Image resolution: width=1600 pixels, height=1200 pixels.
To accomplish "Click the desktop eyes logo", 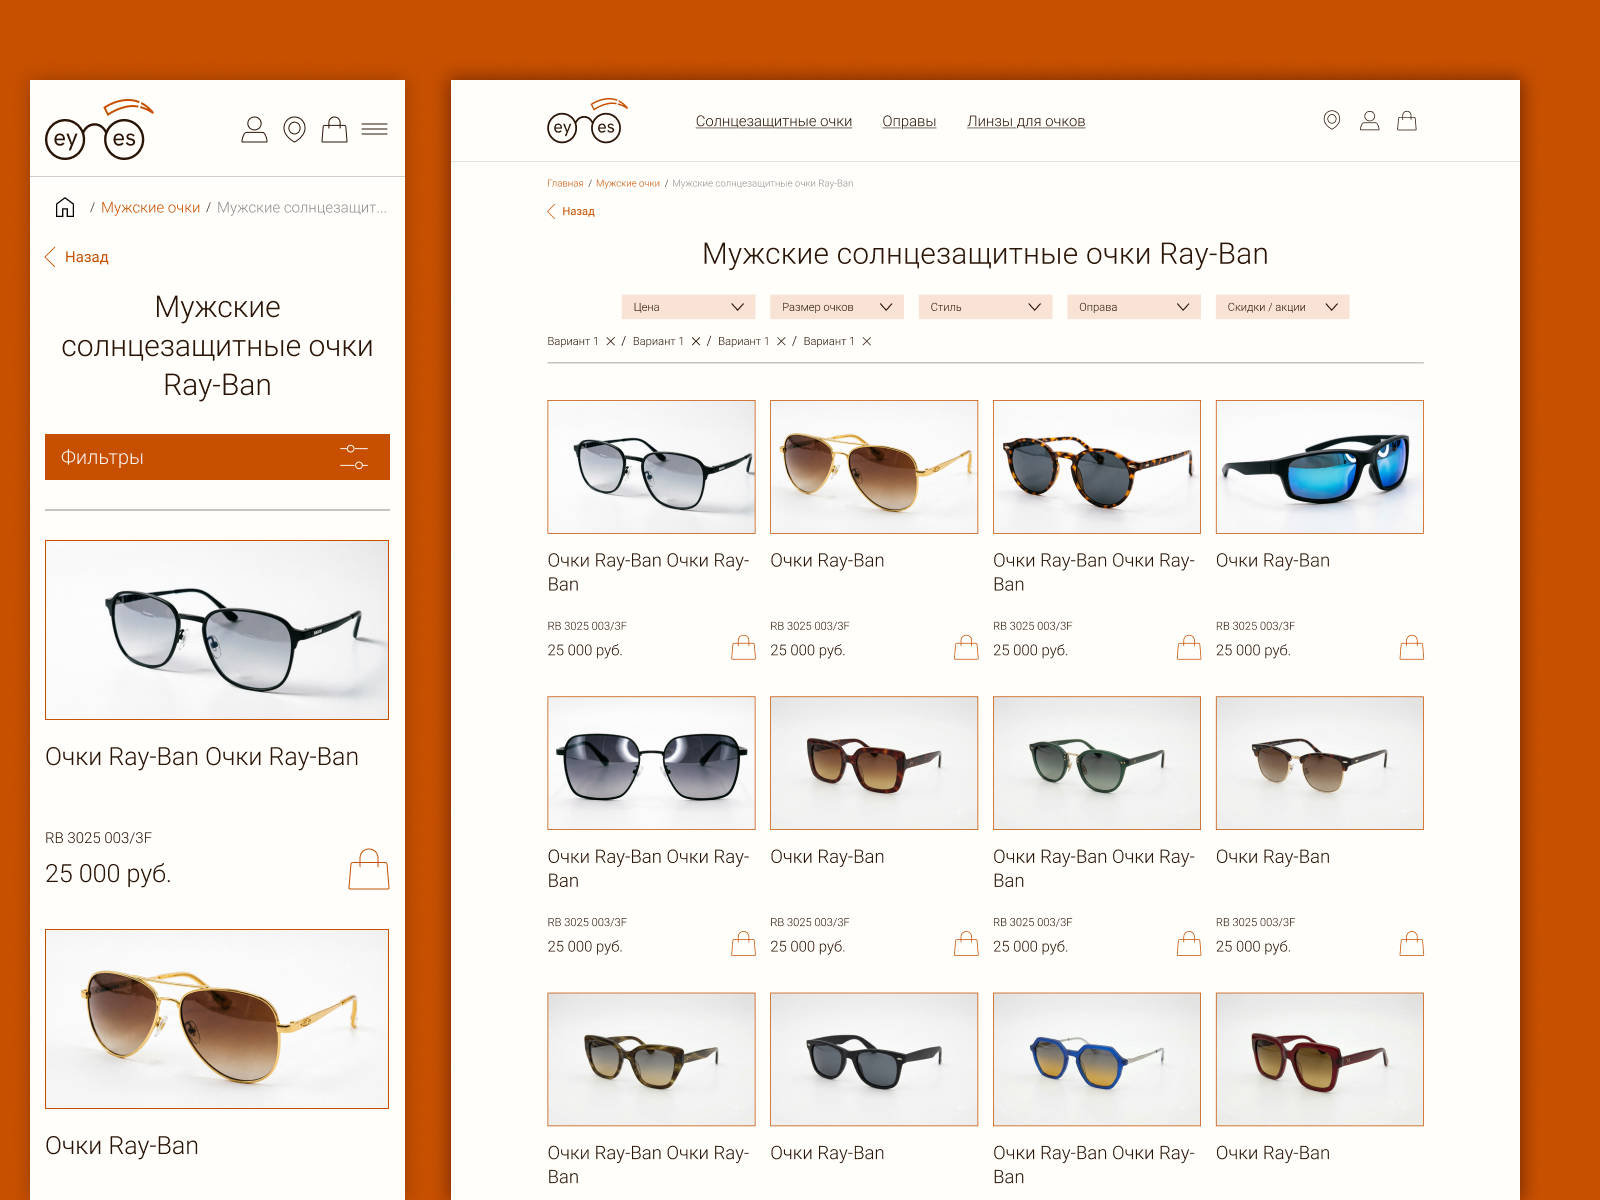I will 587,121.
